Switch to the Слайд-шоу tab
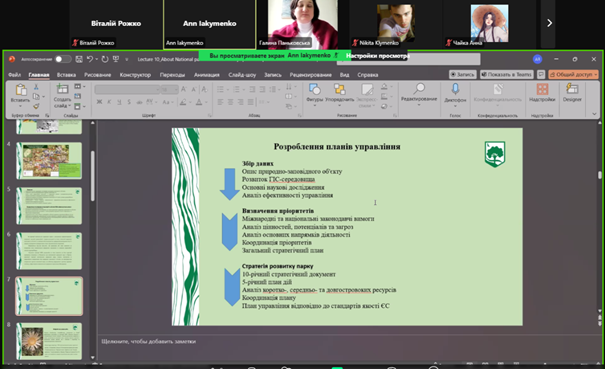Image resolution: width=605 pixels, height=369 pixels. pos(242,74)
